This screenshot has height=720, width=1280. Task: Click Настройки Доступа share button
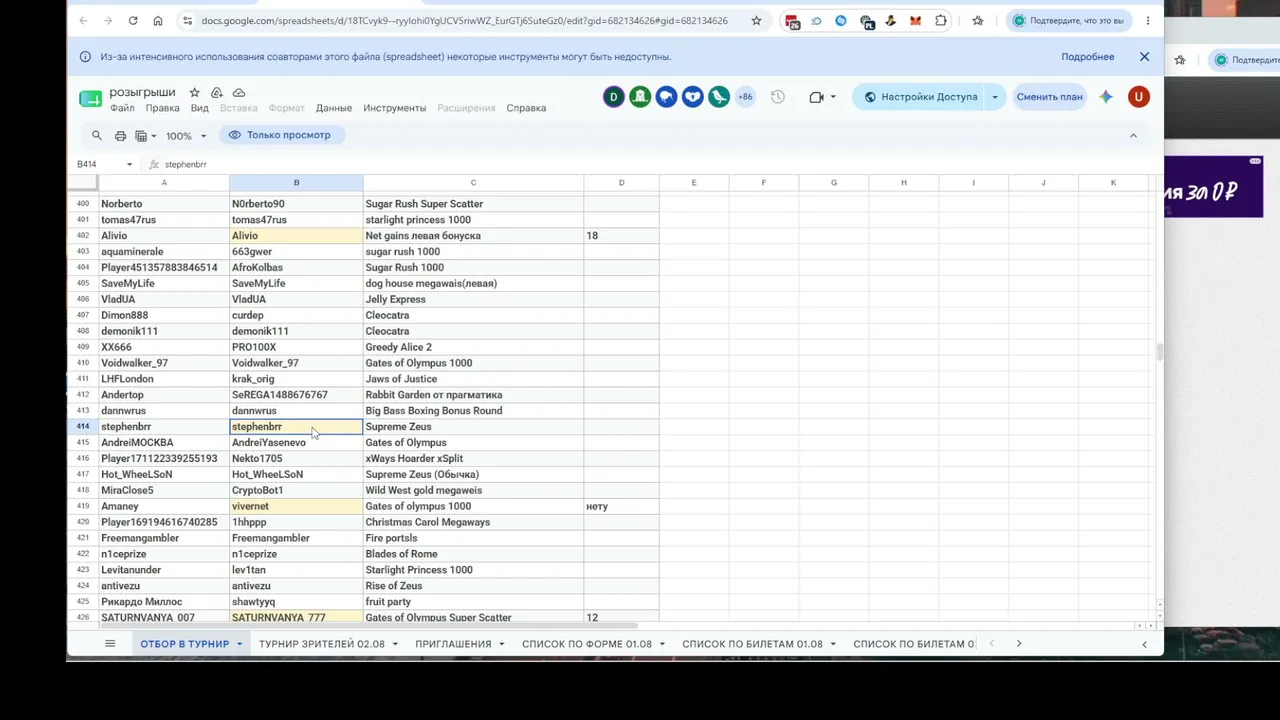click(x=921, y=97)
